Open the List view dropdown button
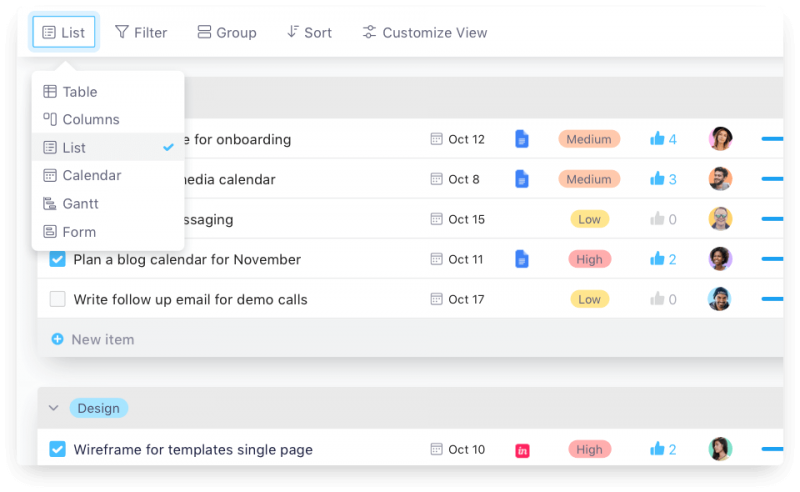Screen dimensions: 800x492 pyautogui.click(x=64, y=32)
